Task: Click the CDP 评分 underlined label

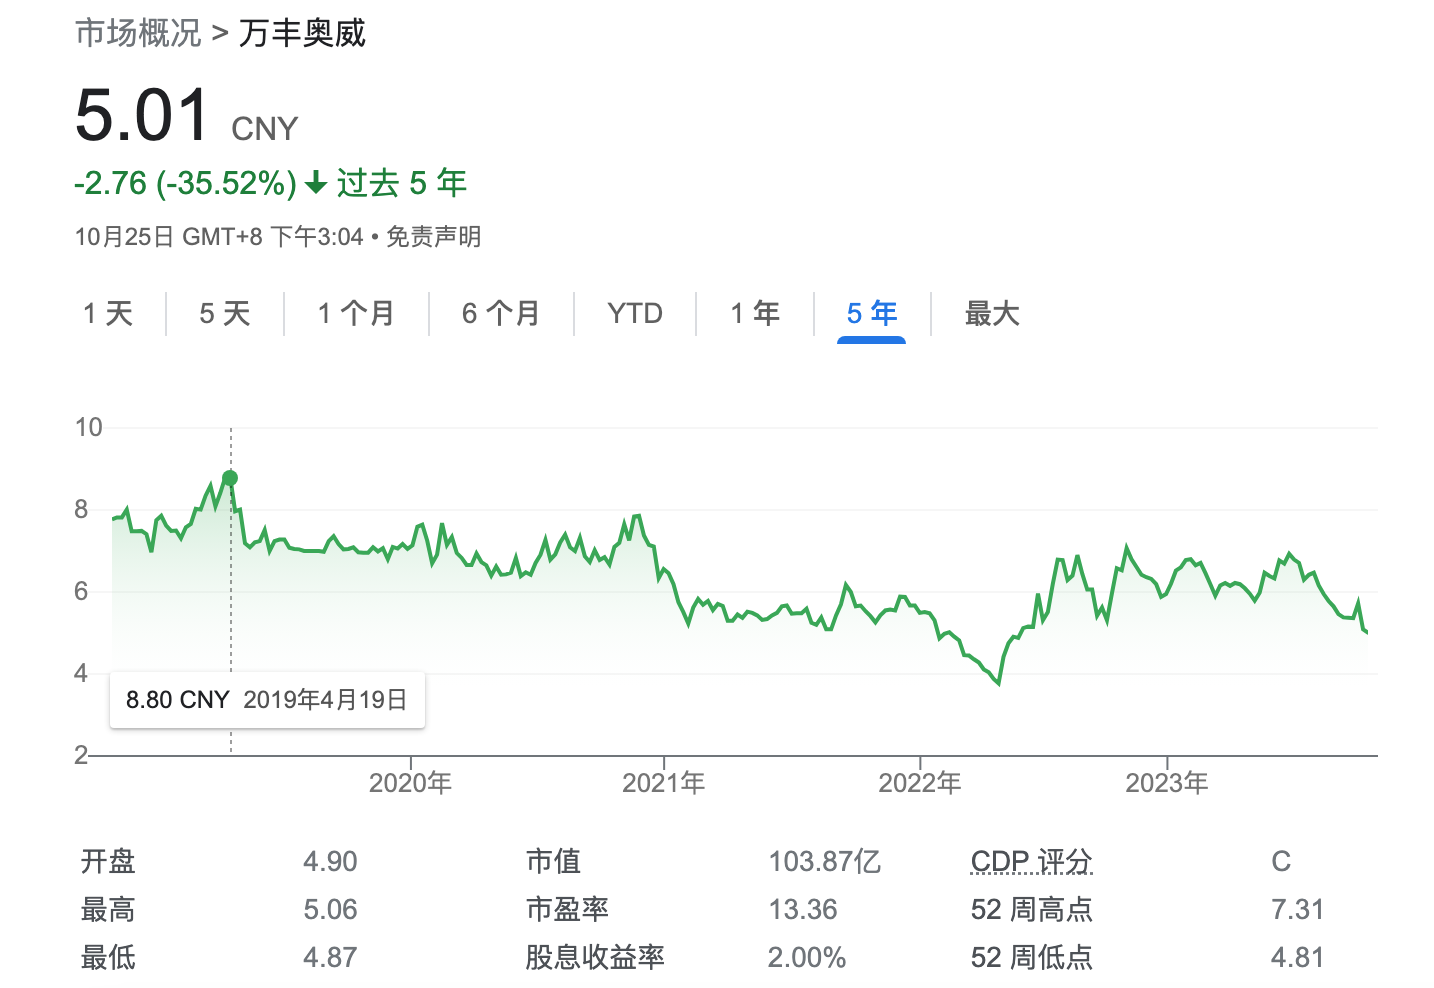Action: 1031,861
